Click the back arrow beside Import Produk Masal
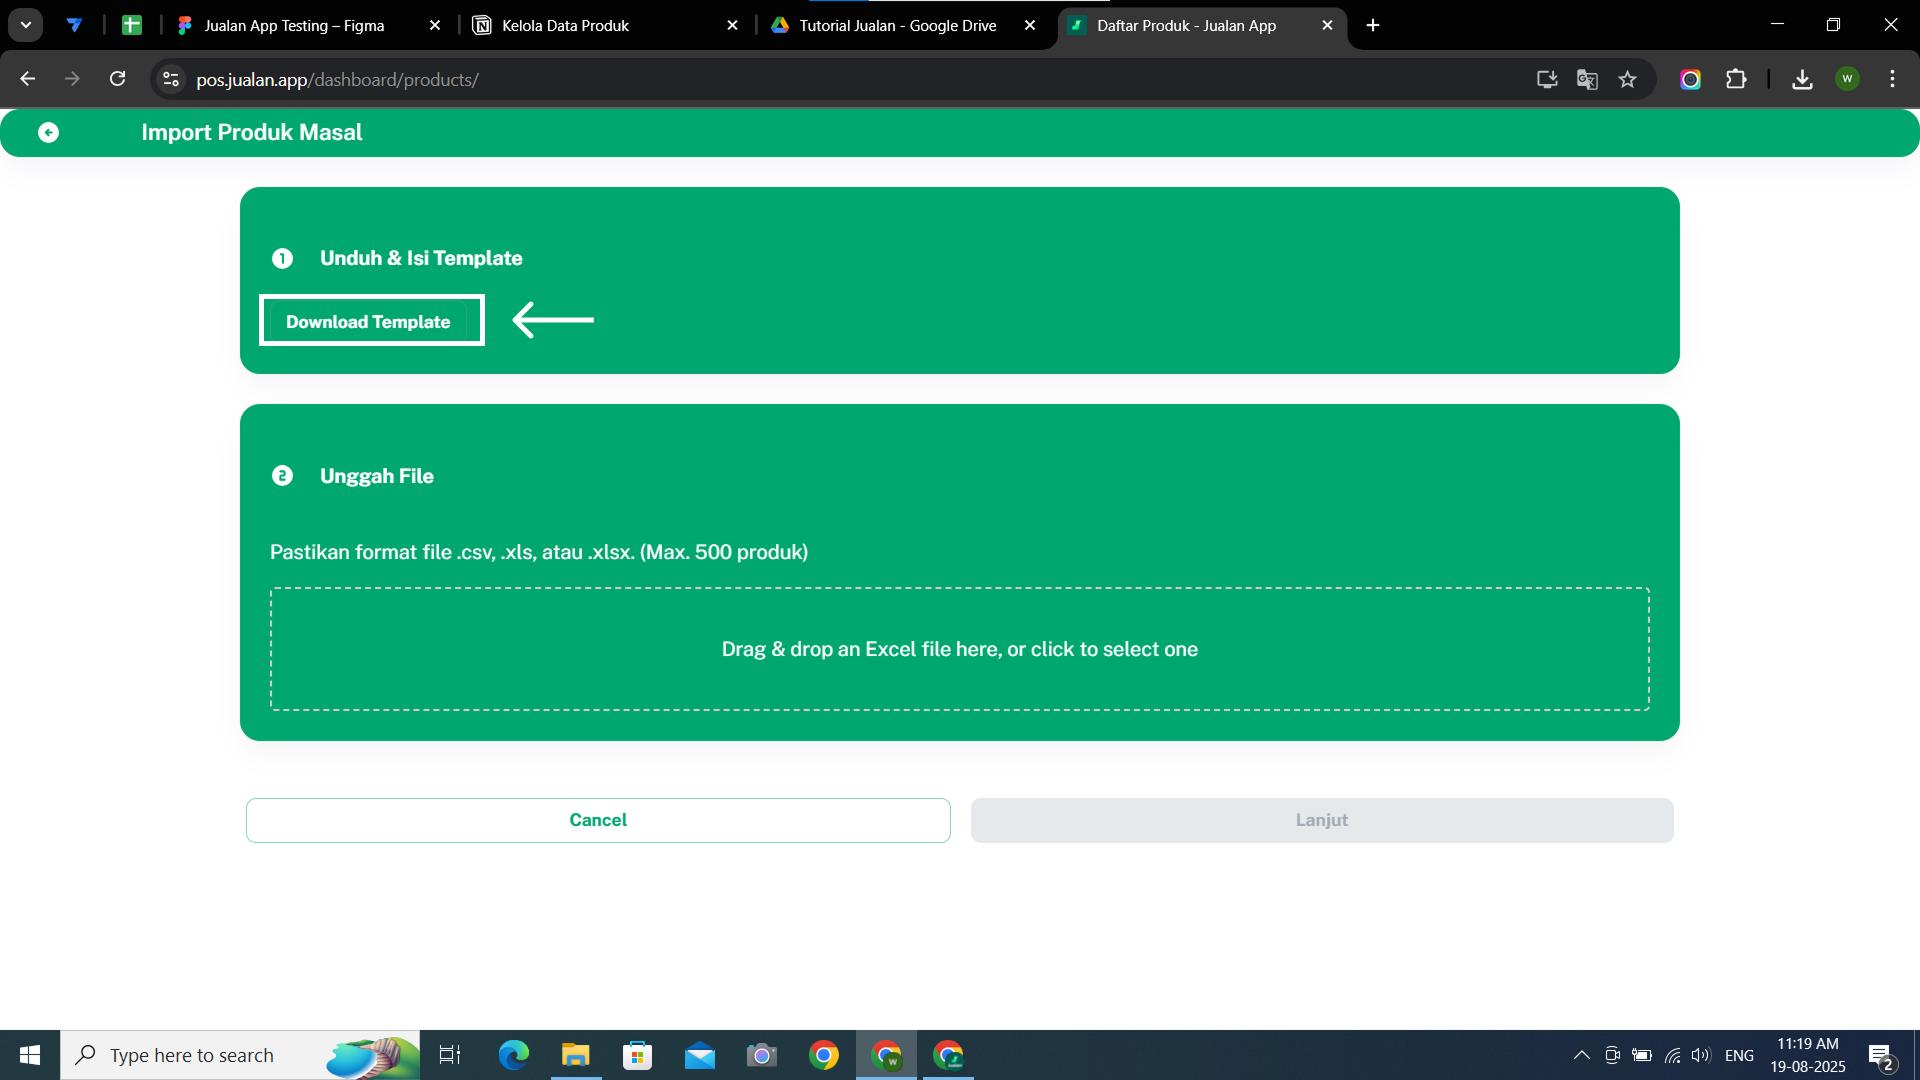The image size is (1920, 1080). click(48, 132)
